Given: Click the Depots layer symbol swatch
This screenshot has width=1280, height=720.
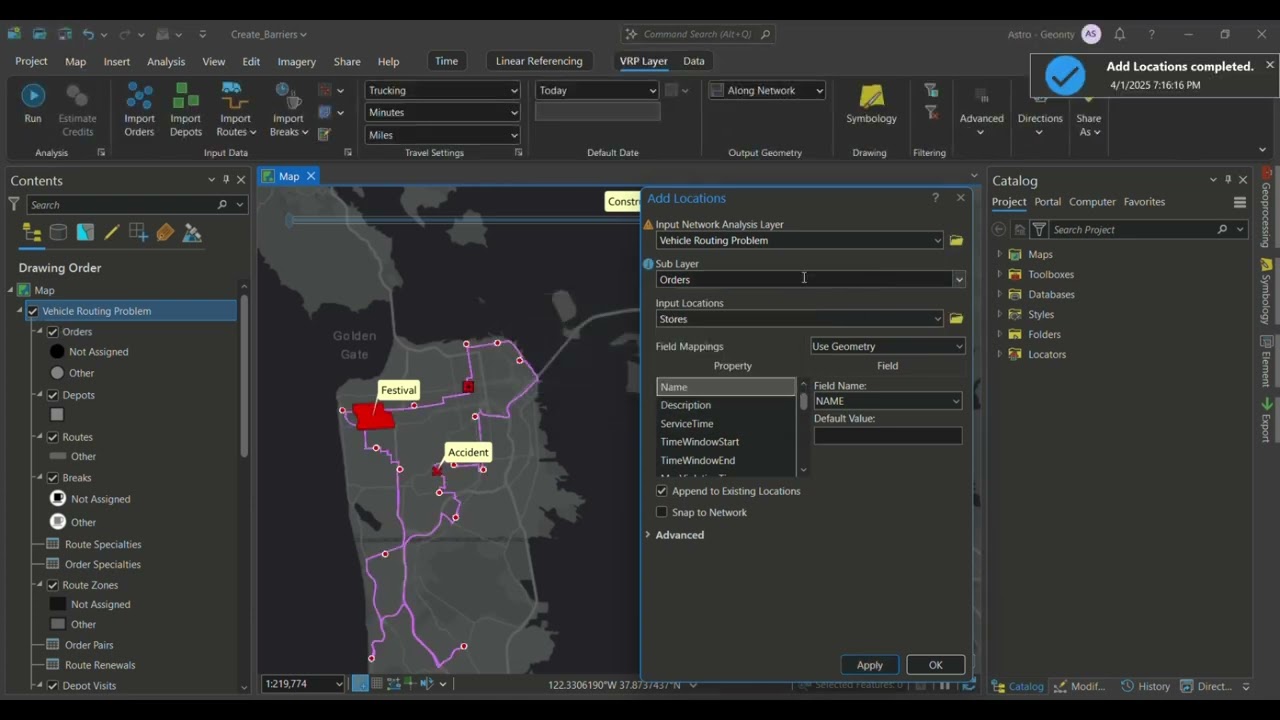Looking at the screenshot, I should (57, 414).
